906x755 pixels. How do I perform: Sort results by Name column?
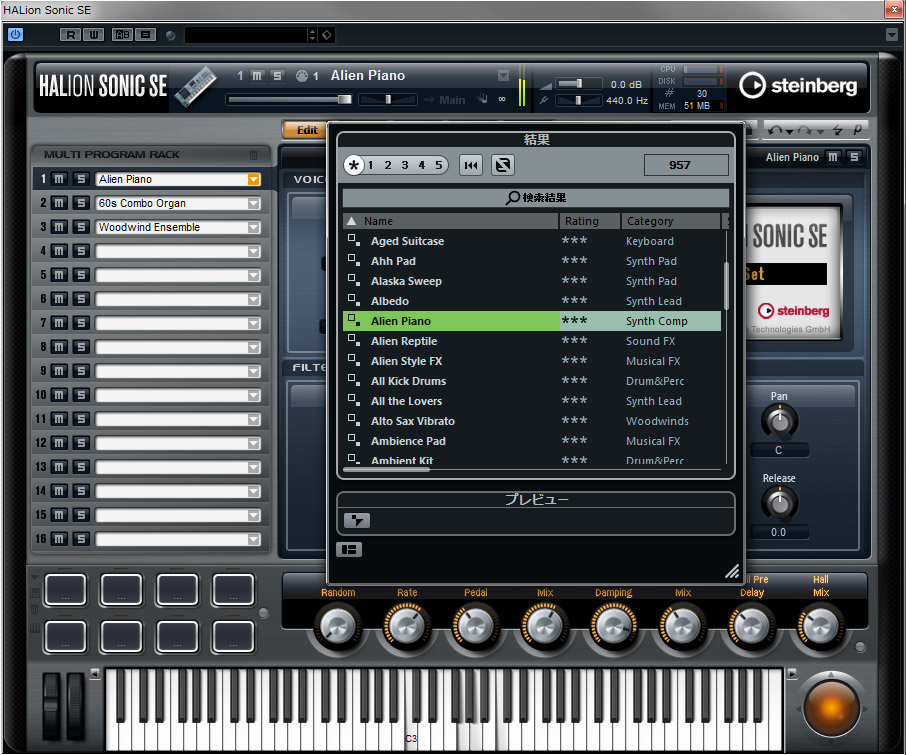tap(451, 221)
